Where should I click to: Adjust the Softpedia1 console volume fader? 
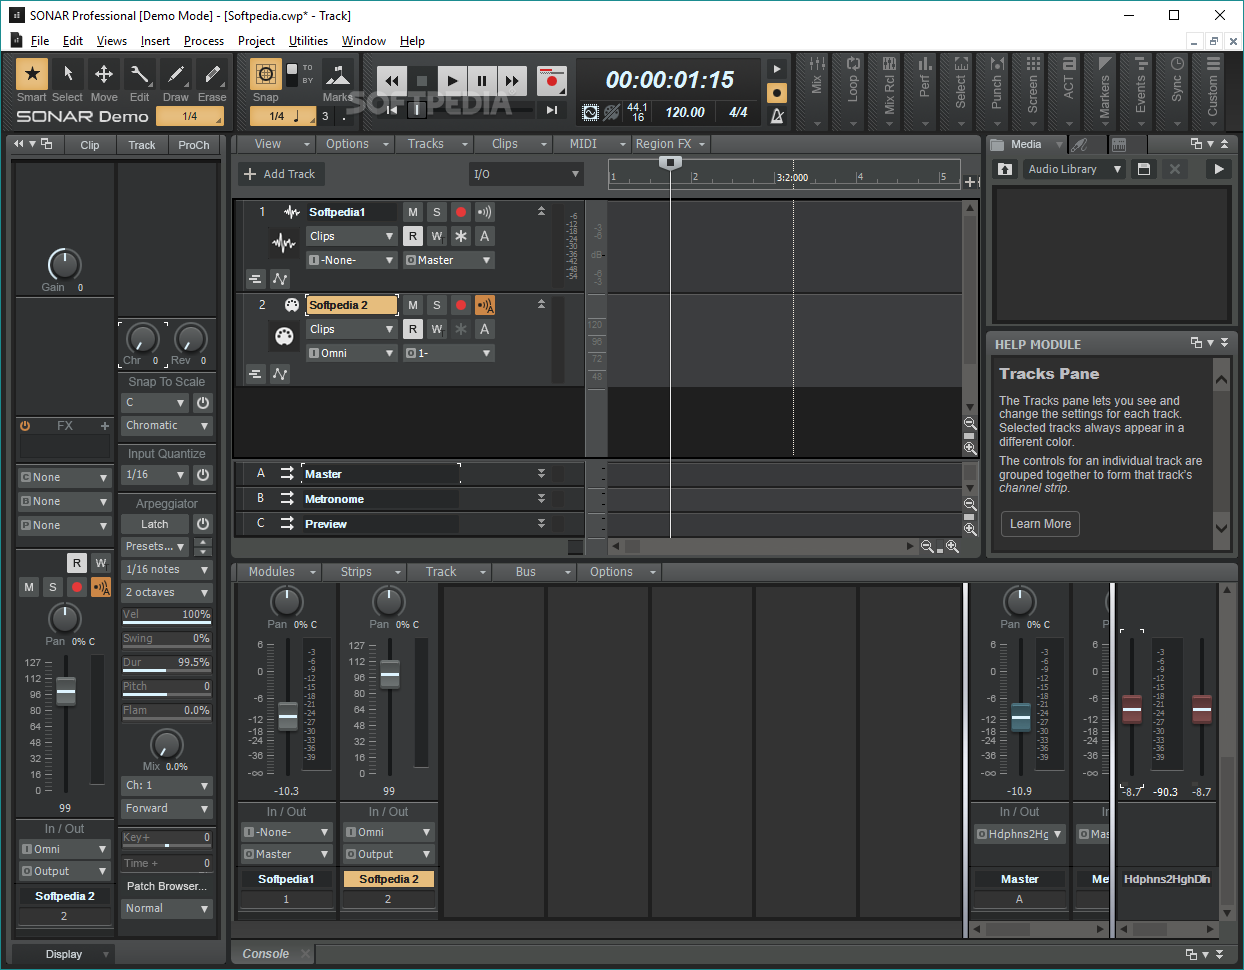pos(288,716)
